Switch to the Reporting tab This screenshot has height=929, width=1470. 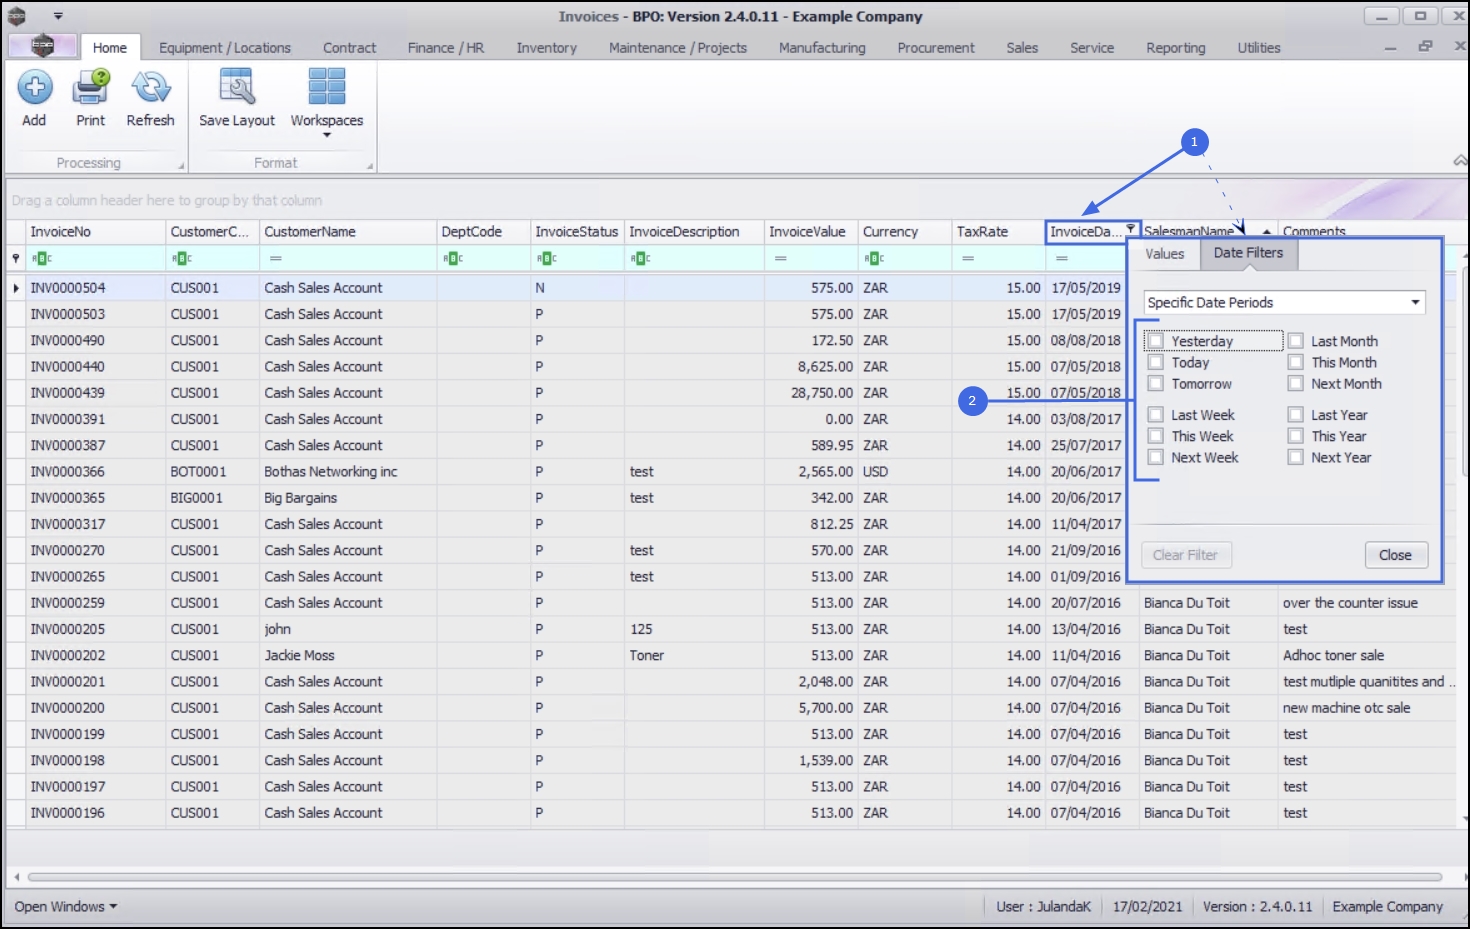[x=1176, y=47]
